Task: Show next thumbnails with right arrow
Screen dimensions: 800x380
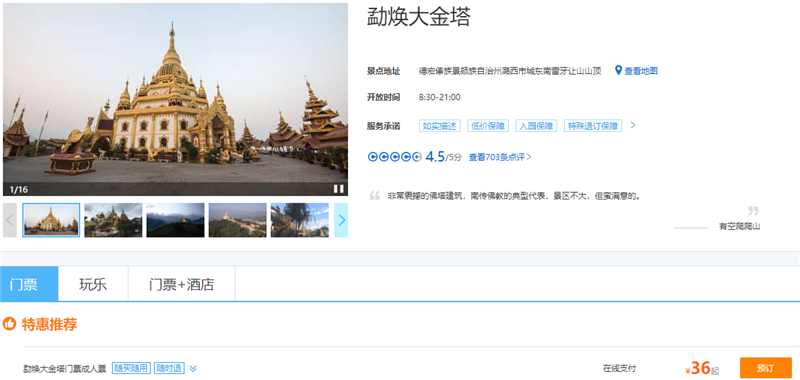Action: point(341,220)
